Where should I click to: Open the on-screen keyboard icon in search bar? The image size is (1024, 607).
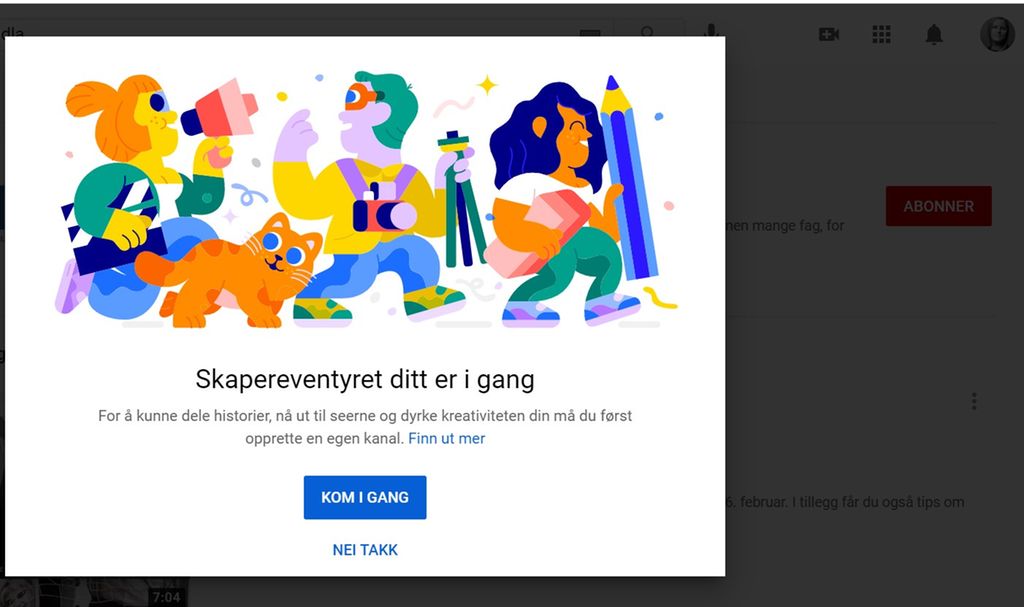point(590,33)
